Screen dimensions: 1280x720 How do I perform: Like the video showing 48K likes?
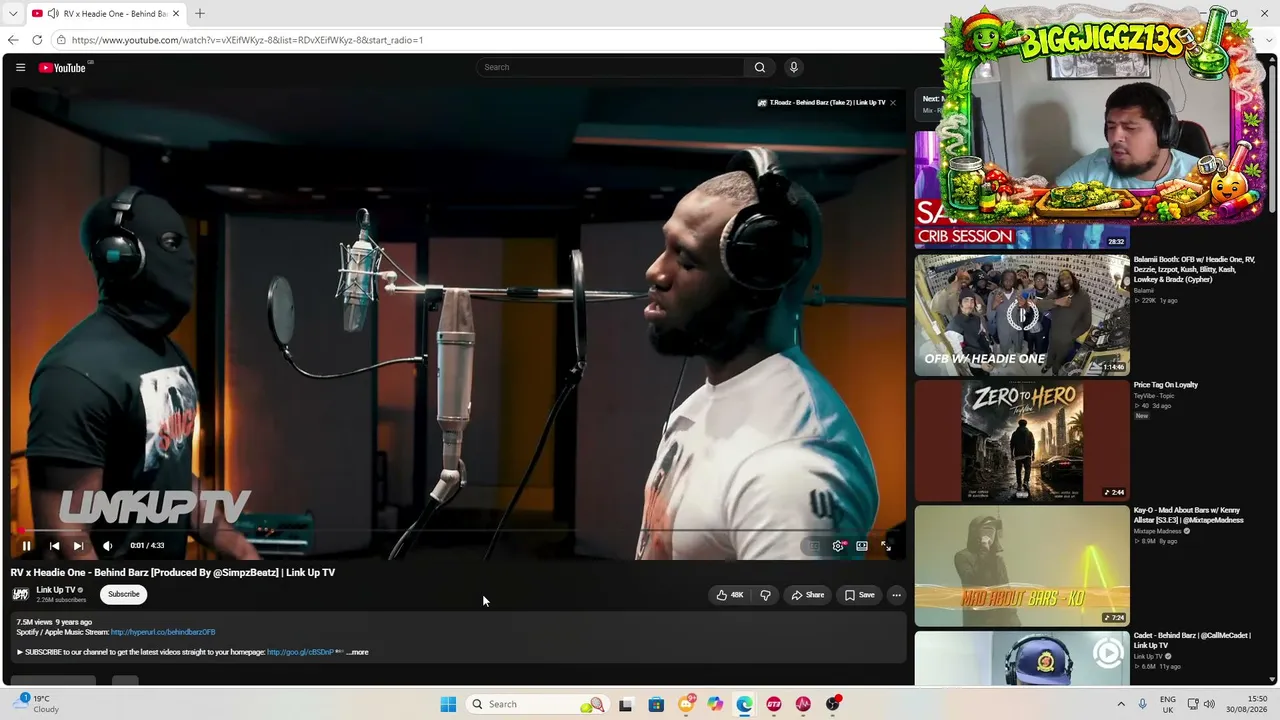[730, 595]
